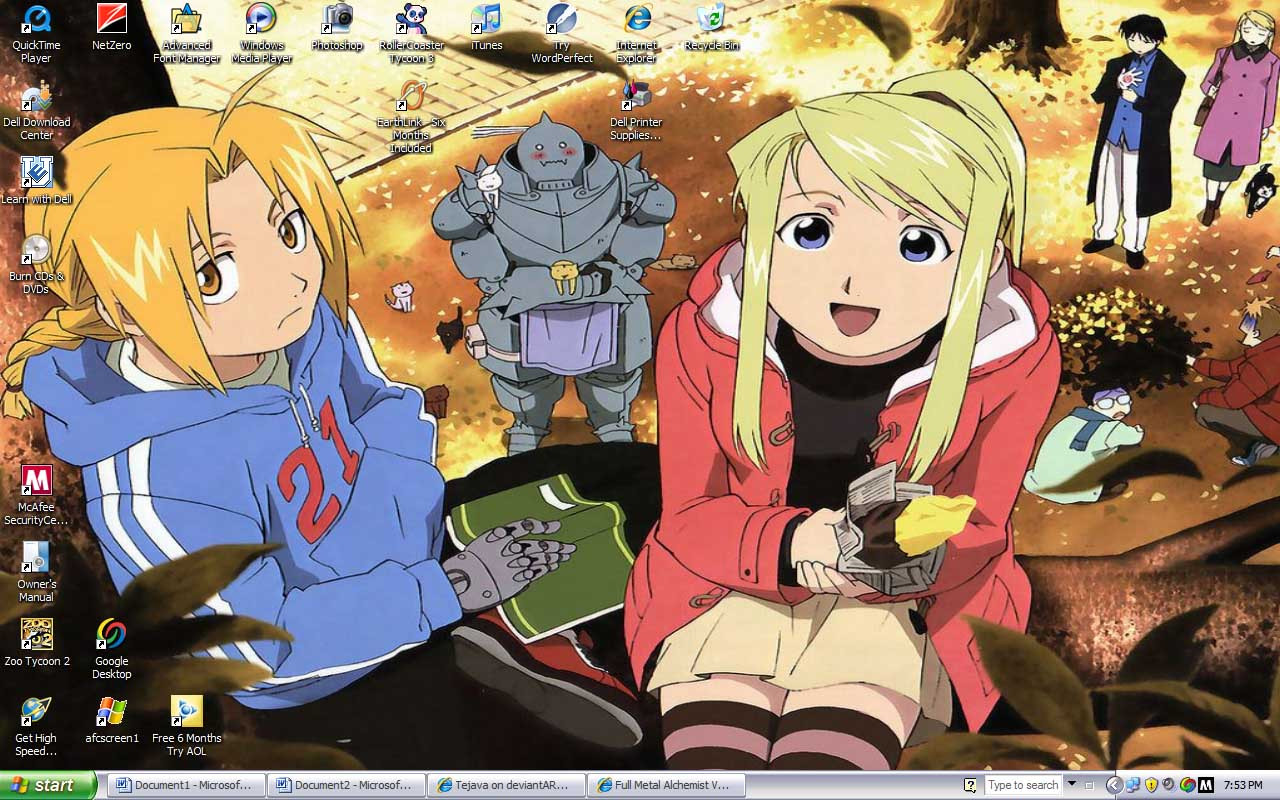This screenshot has height=800, width=1280.
Task: Switch to Tejava on deviantART browser window
Action: pos(506,785)
